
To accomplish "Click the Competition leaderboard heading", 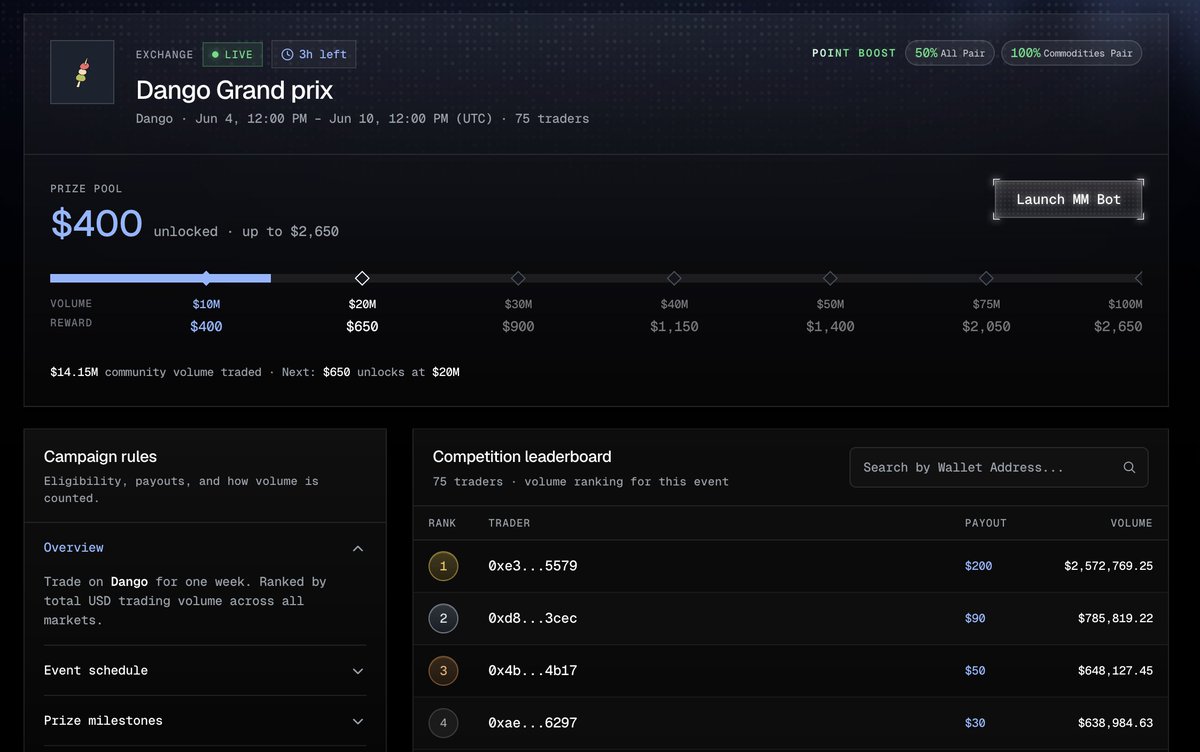I will [x=522, y=456].
